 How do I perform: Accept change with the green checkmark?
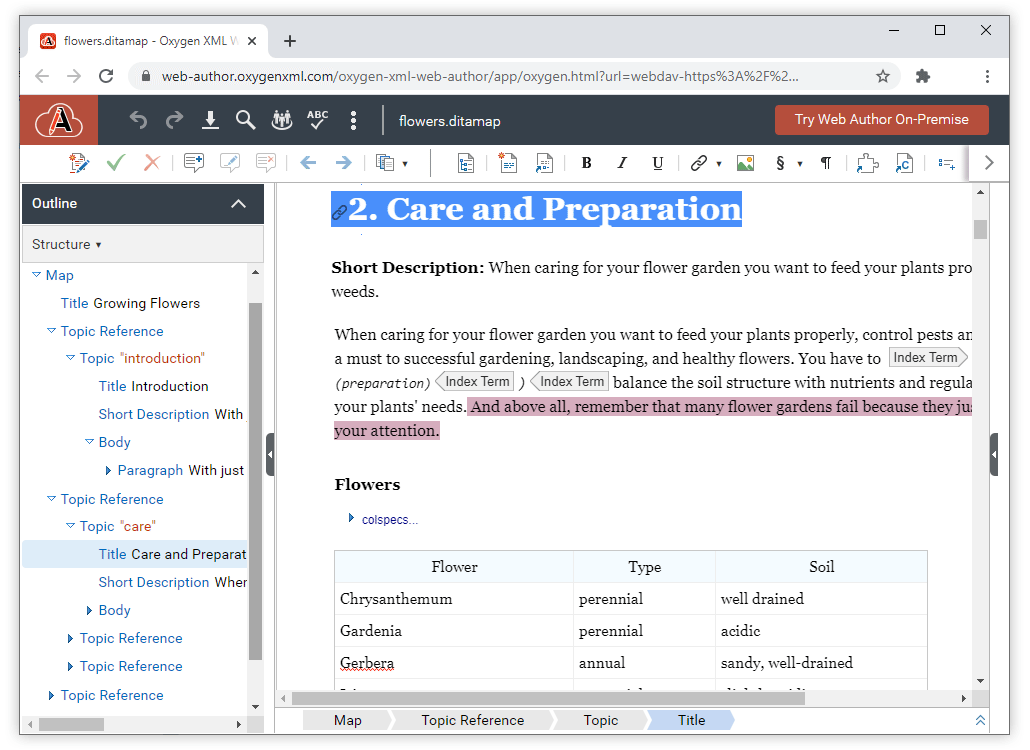pyautogui.click(x=116, y=163)
